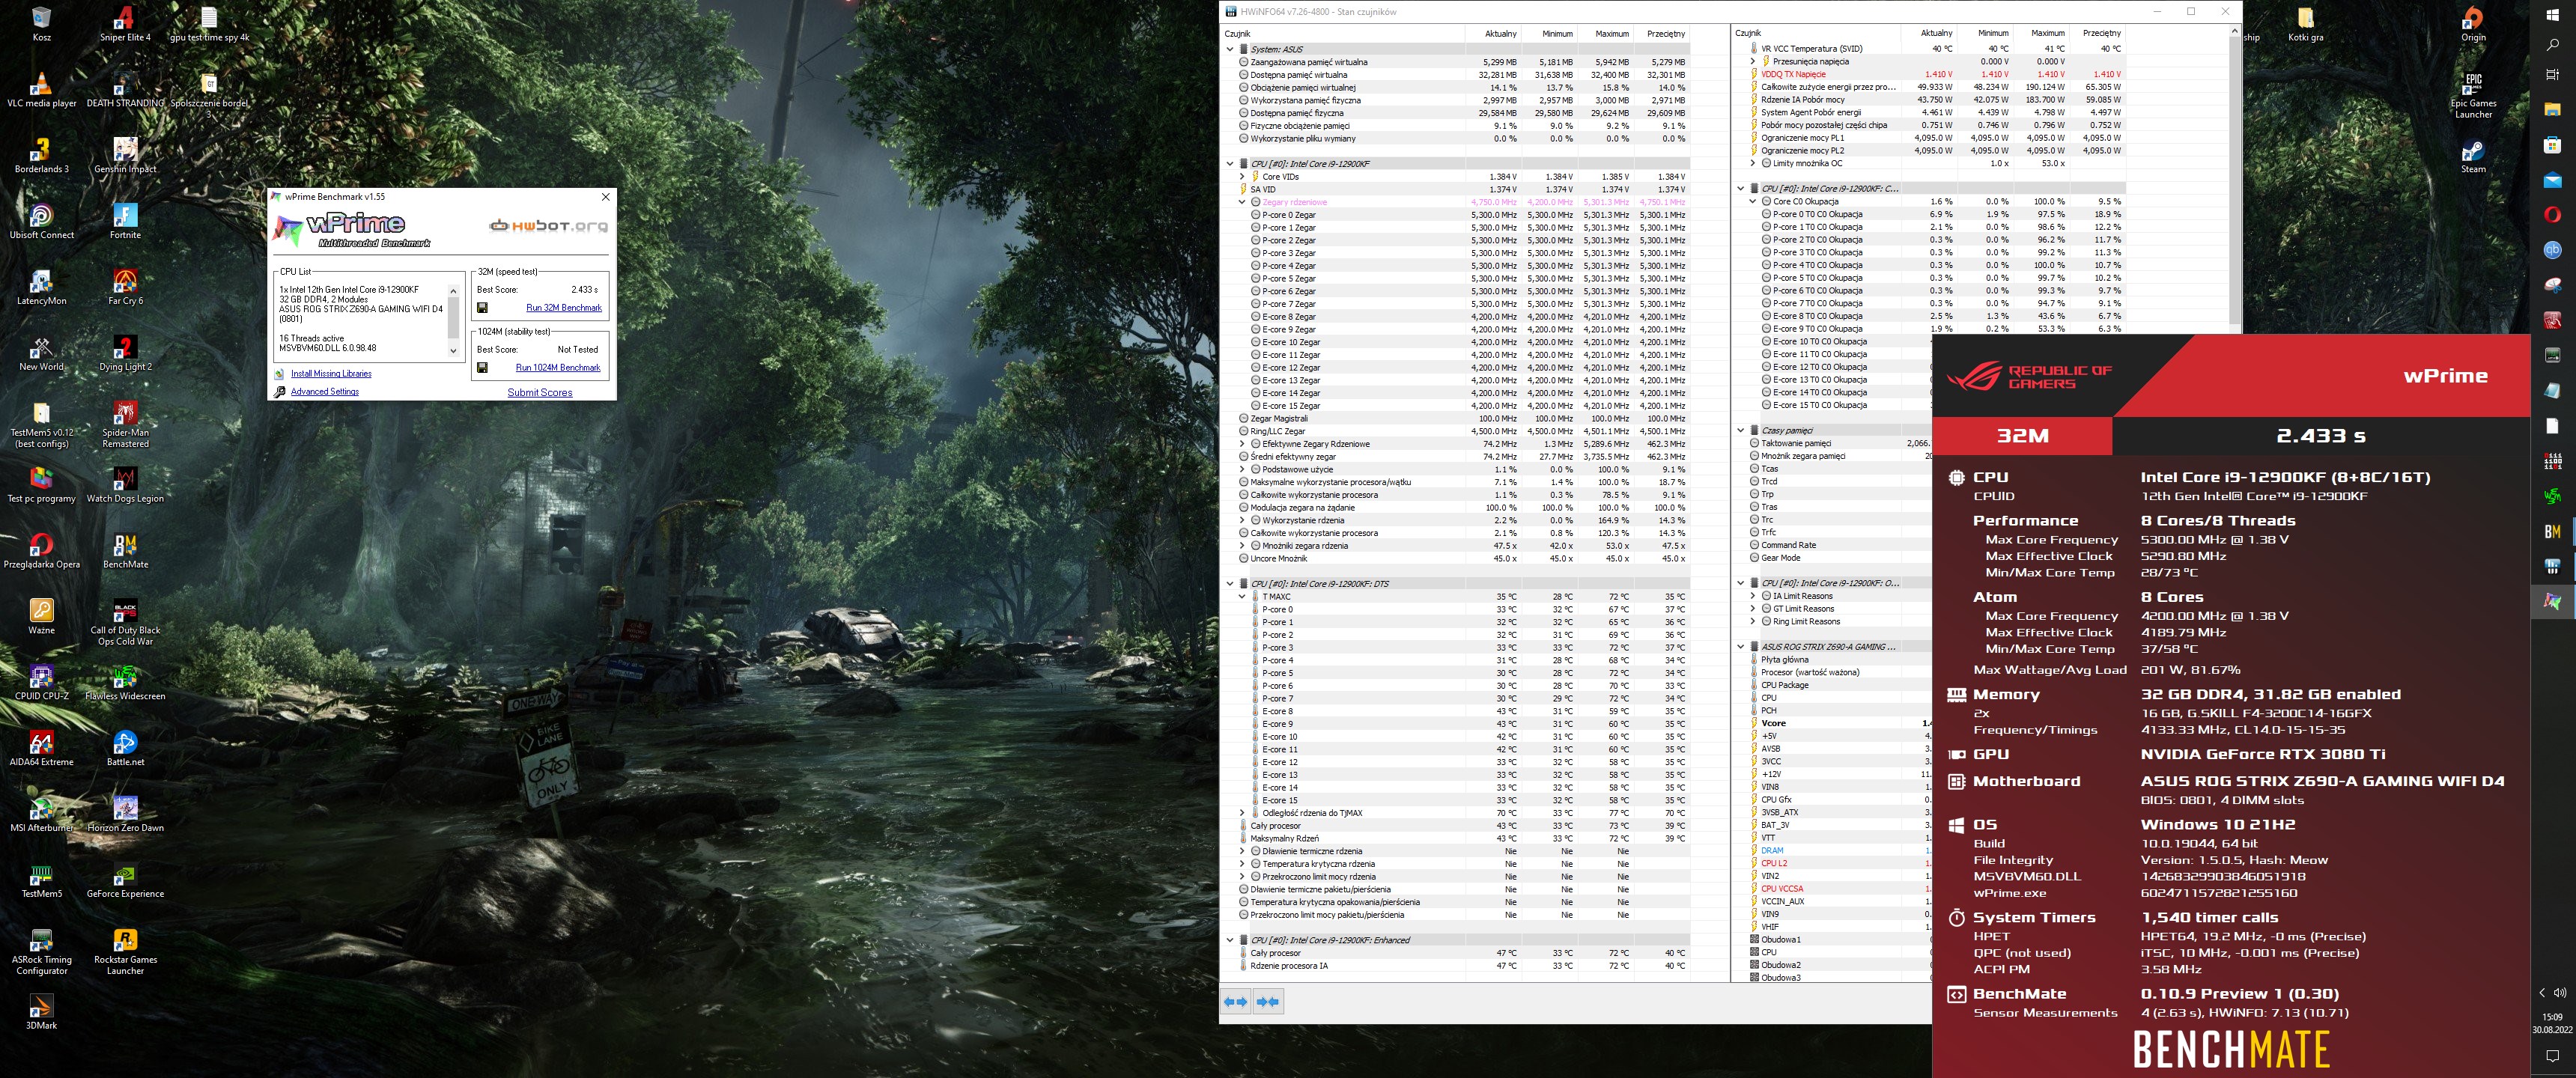The height and width of the screenshot is (1078, 2576).
Task: Collapse T MAXC temperatures list
Action: click(x=1242, y=597)
